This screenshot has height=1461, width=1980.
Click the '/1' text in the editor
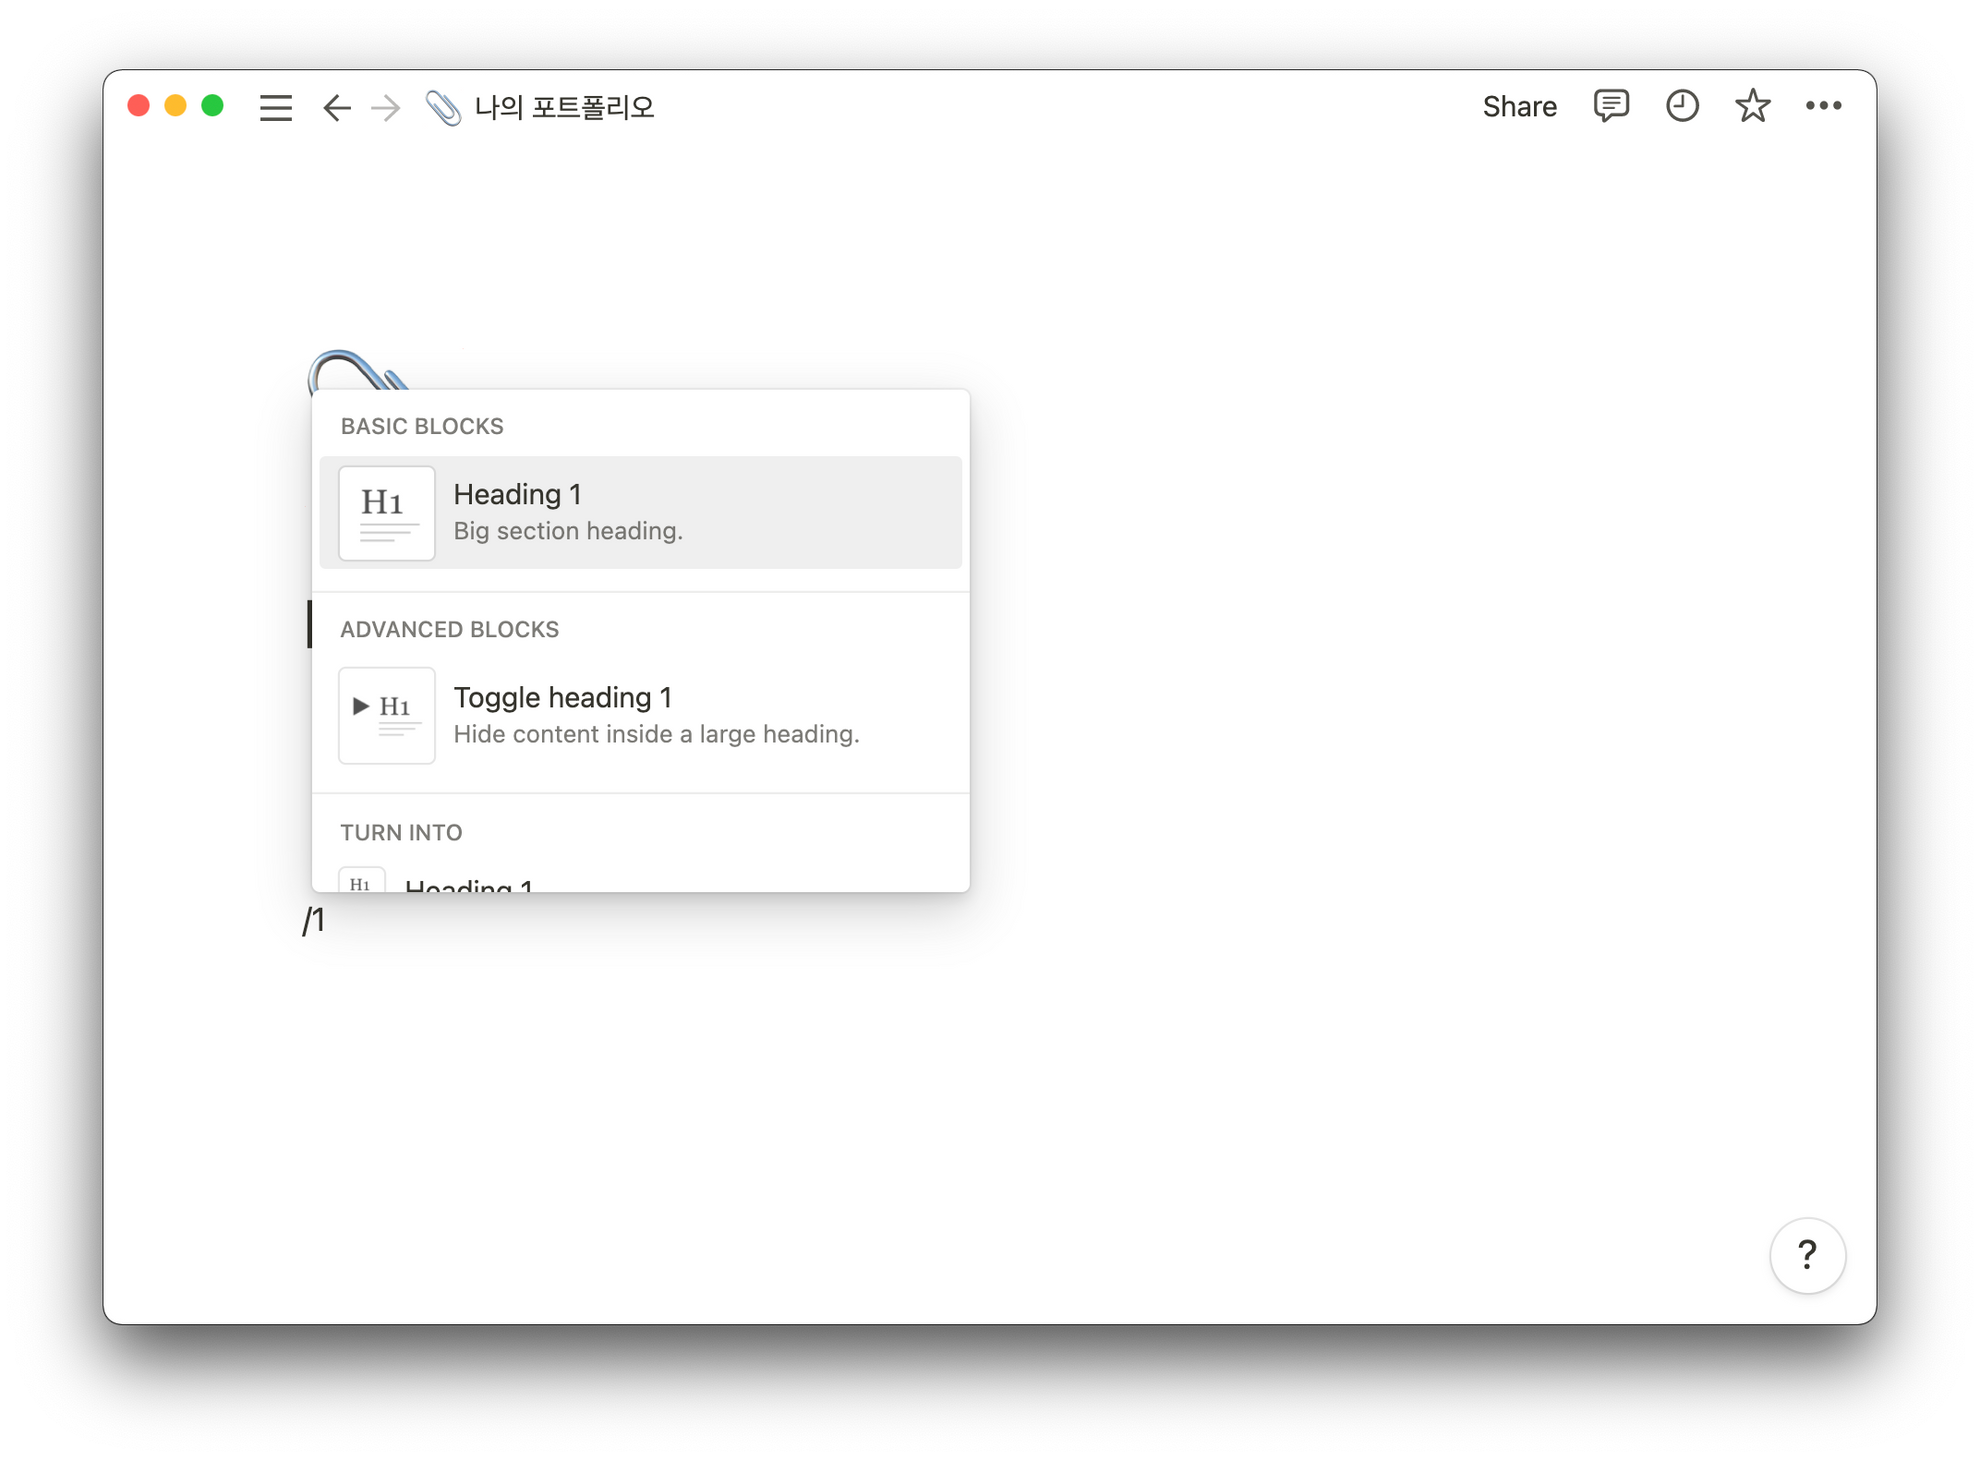(x=315, y=917)
